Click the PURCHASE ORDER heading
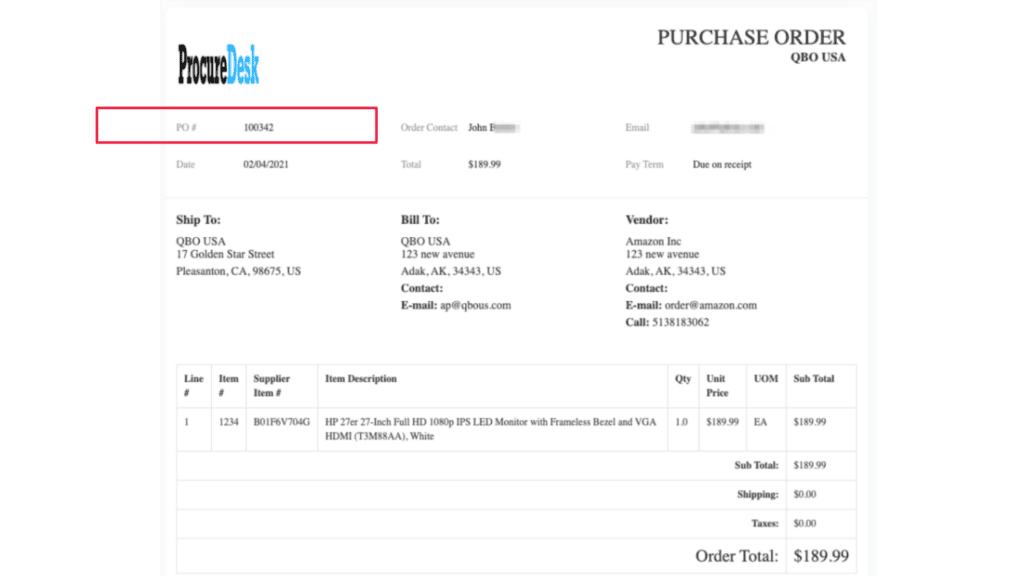The height and width of the screenshot is (576, 1024). (750, 38)
